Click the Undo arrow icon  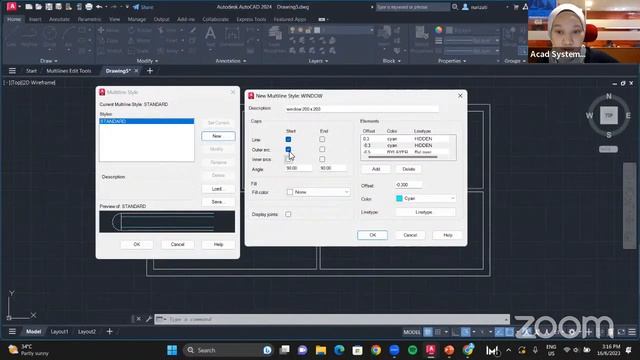(99, 7)
